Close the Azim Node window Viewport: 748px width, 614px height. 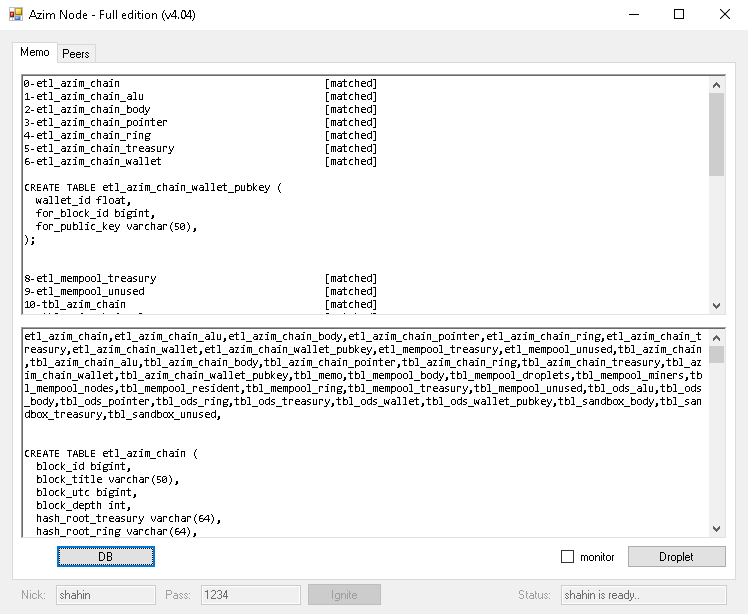click(725, 14)
